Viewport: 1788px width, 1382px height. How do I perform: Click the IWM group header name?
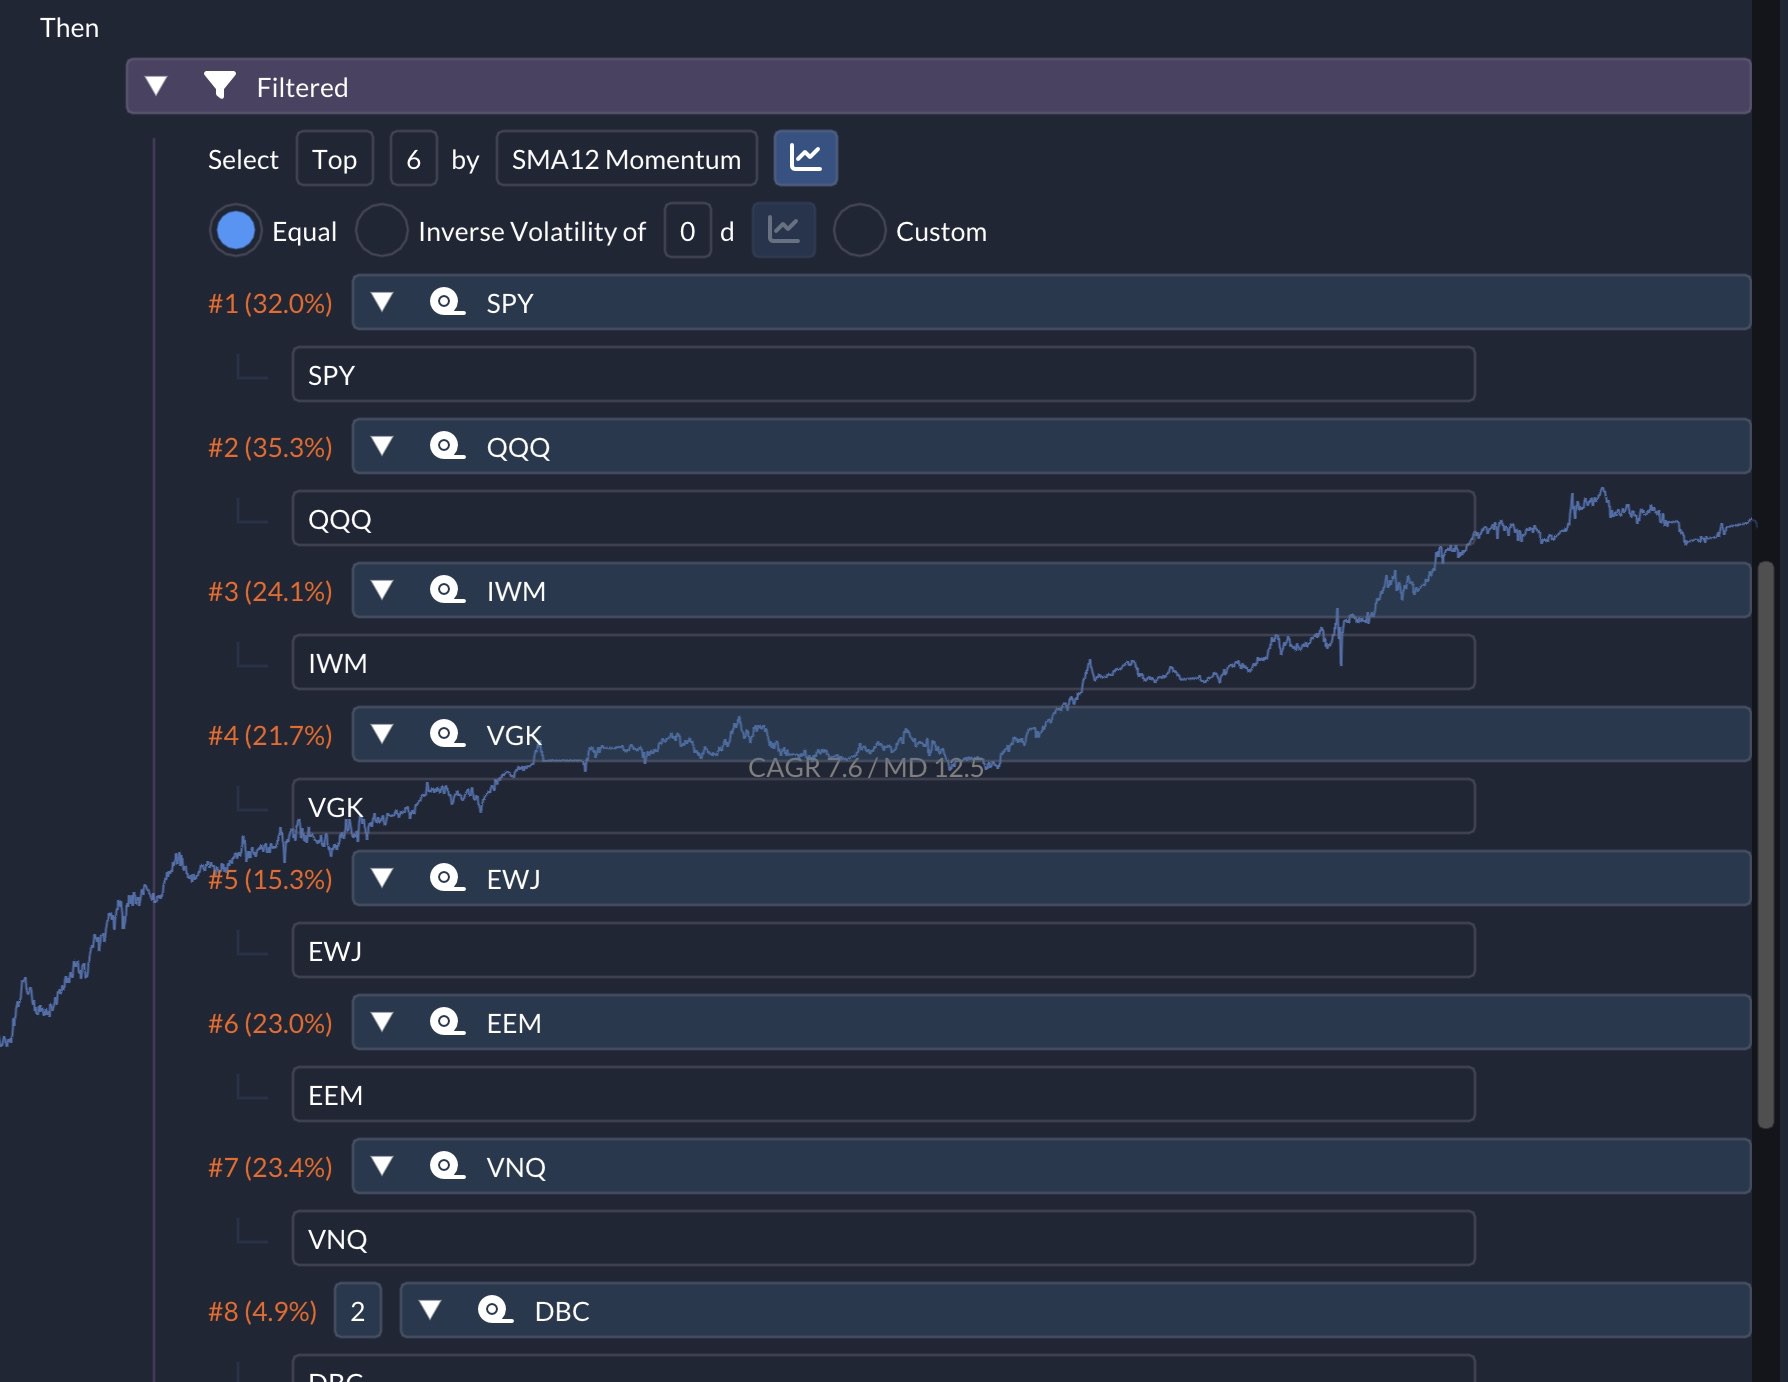tap(516, 591)
